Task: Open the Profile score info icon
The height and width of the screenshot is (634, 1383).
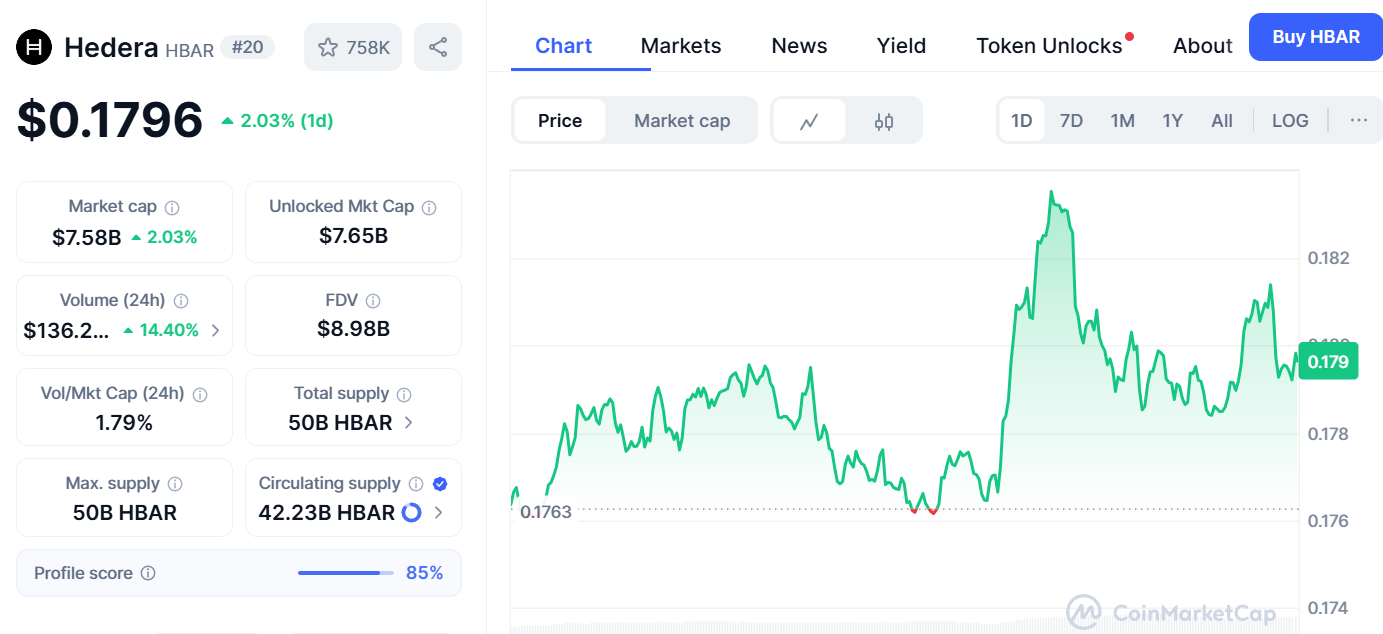Action: [x=148, y=574]
